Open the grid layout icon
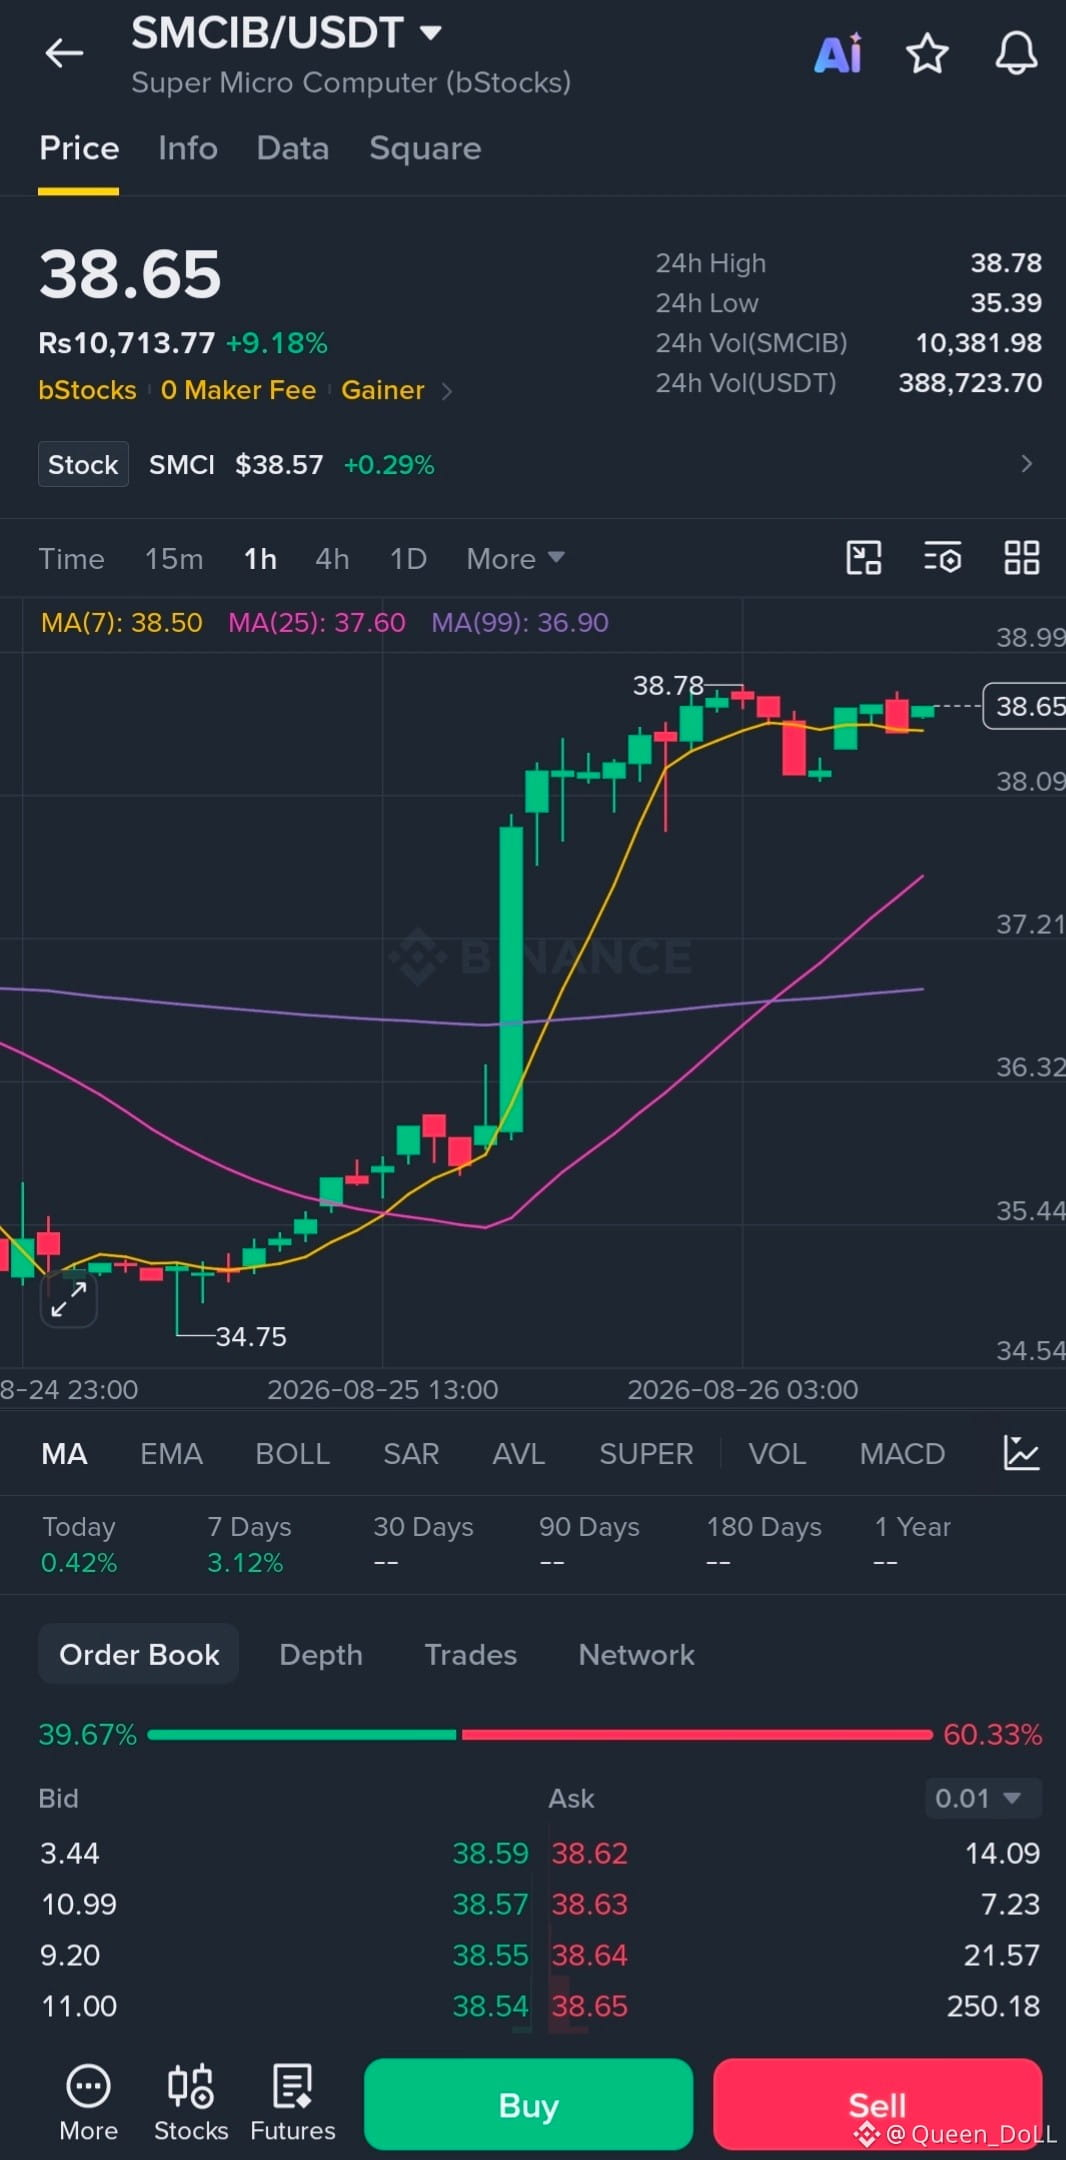 click(x=1021, y=558)
